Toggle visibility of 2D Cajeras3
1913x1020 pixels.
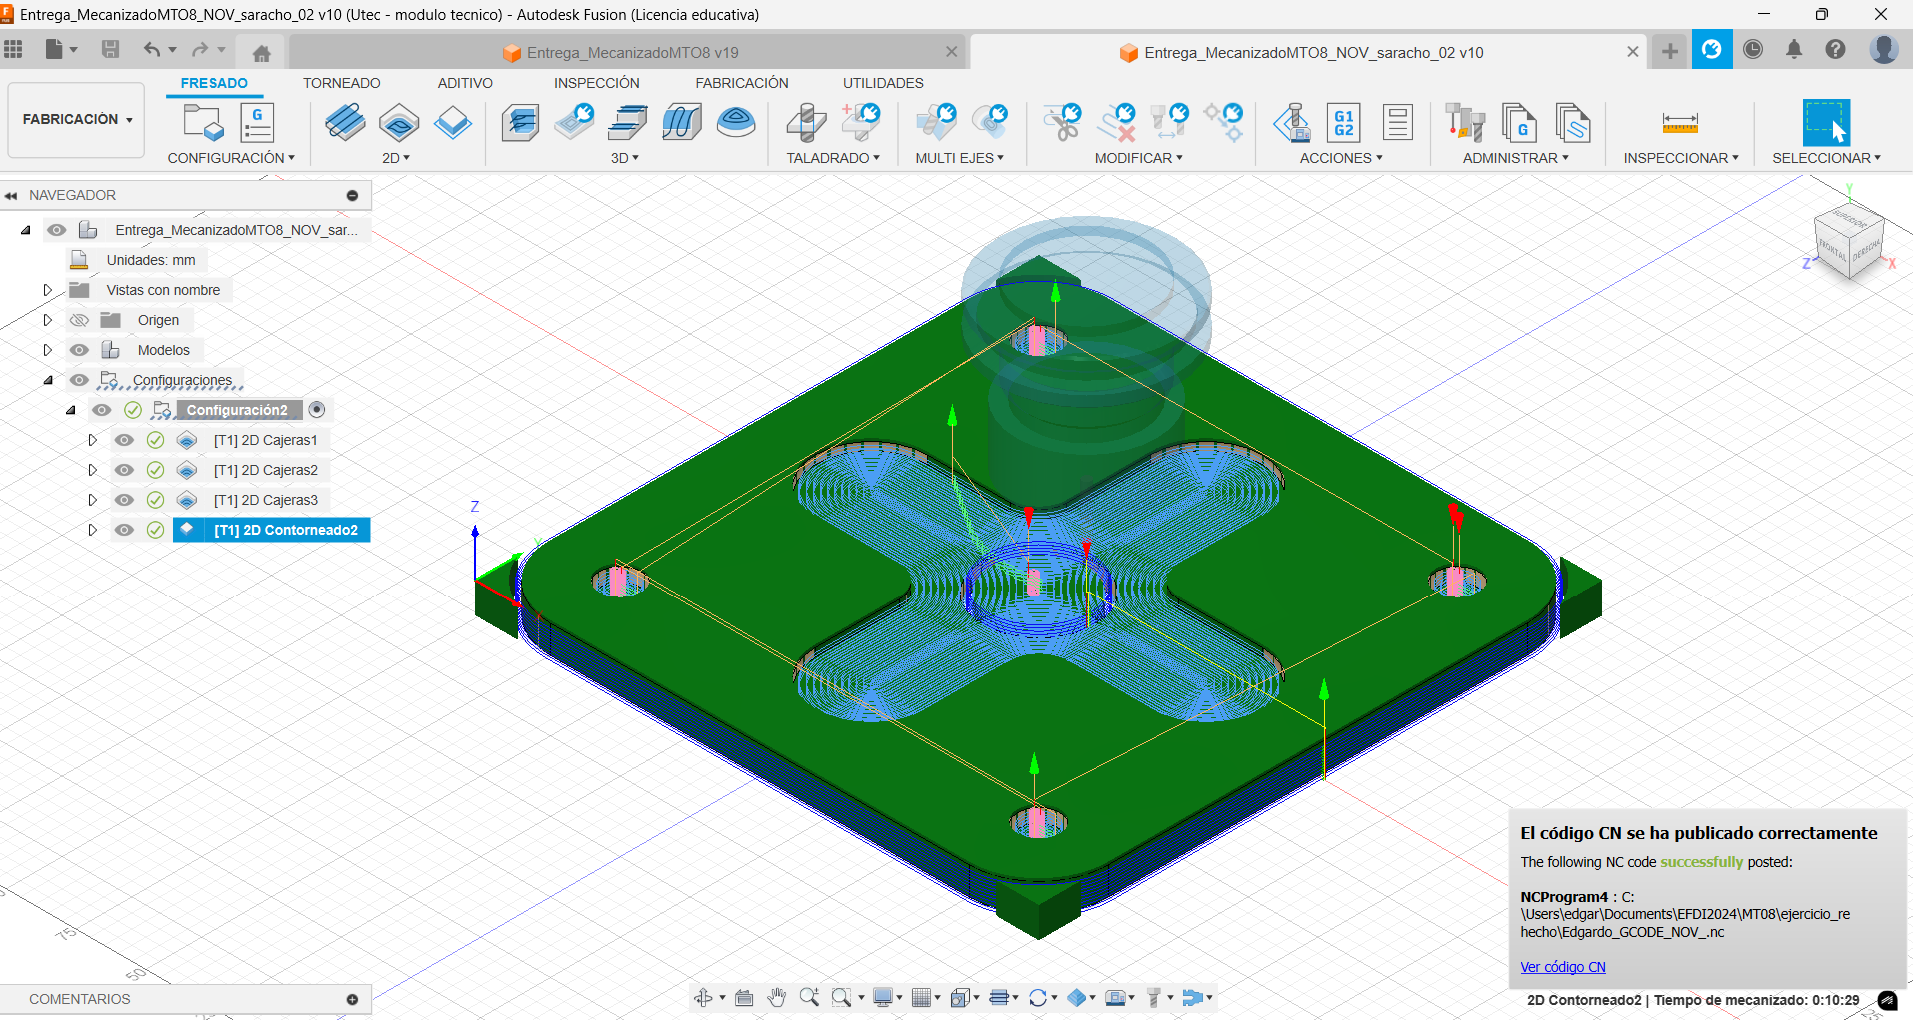[124, 500]
